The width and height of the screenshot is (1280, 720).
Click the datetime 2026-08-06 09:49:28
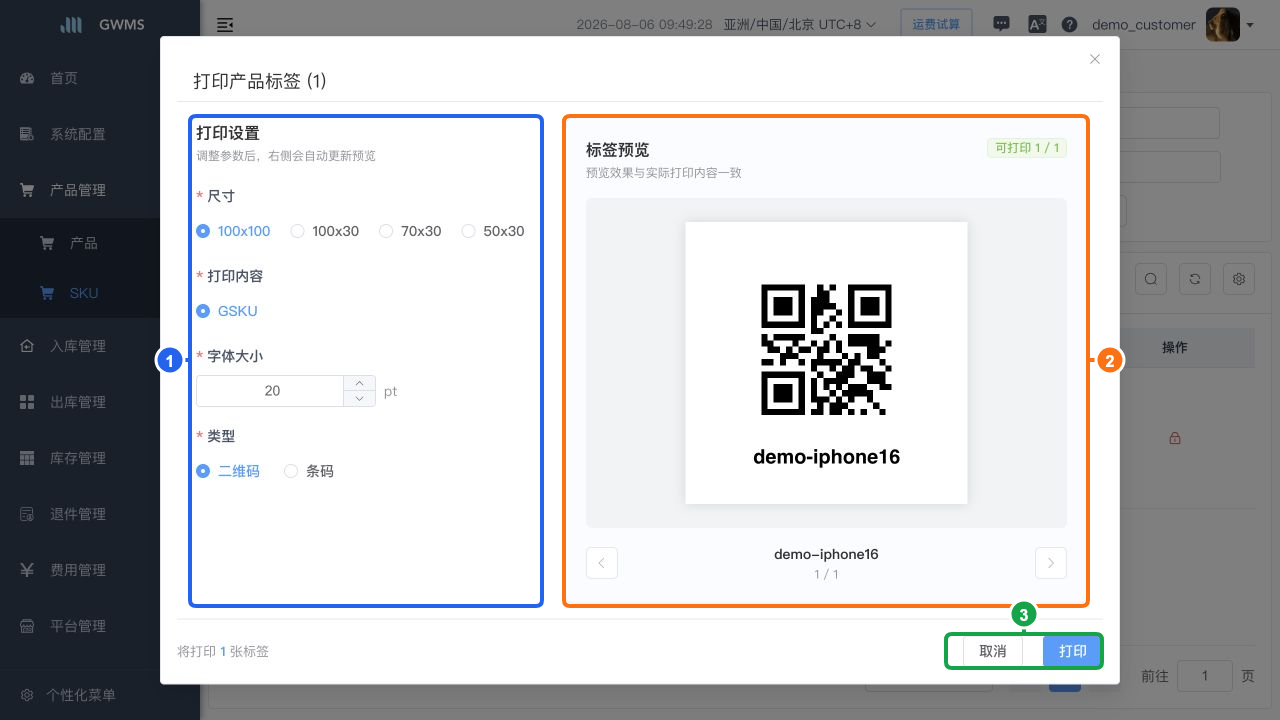644,24
